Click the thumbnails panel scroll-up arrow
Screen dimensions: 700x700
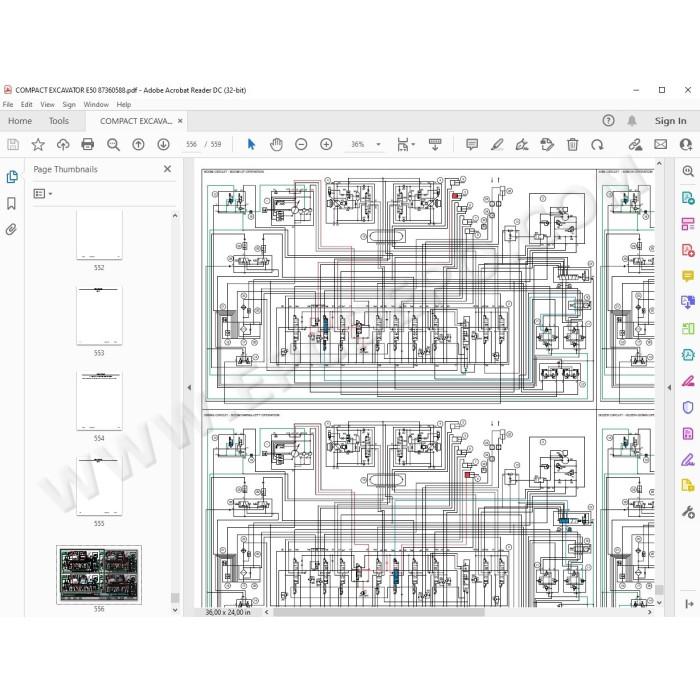click(175, 216)
